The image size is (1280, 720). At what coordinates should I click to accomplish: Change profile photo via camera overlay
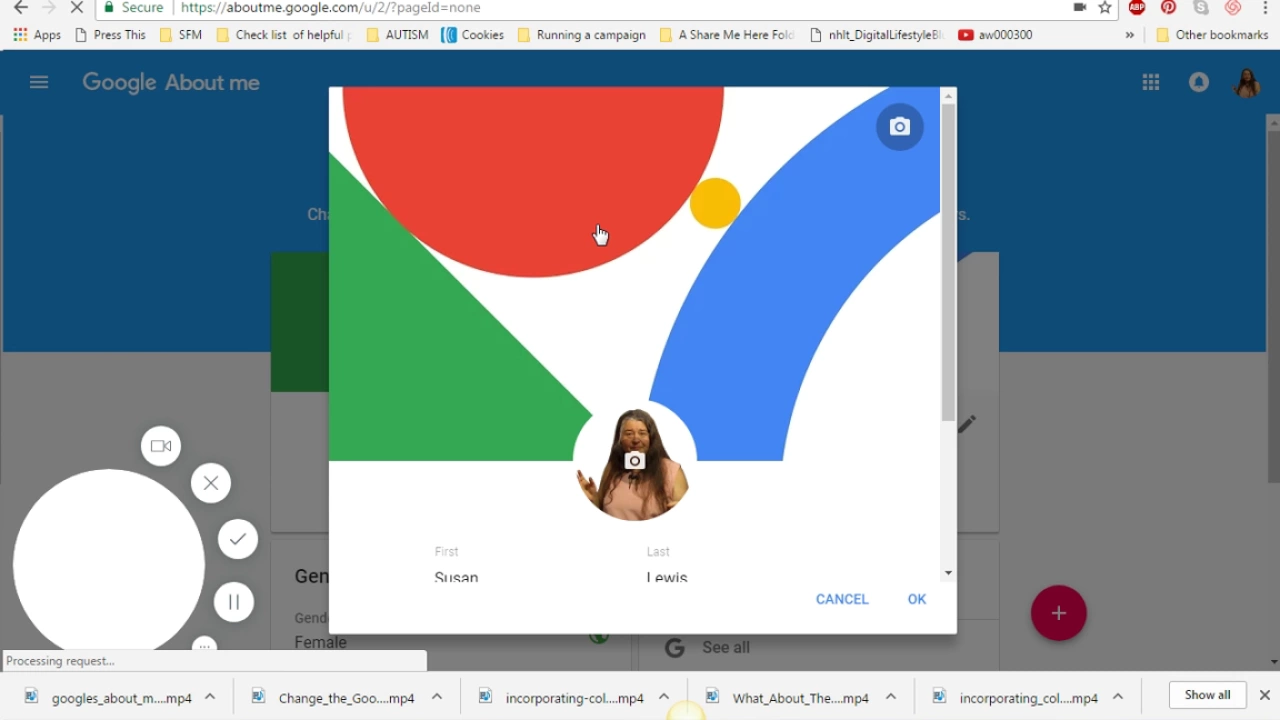coord(634,461)
